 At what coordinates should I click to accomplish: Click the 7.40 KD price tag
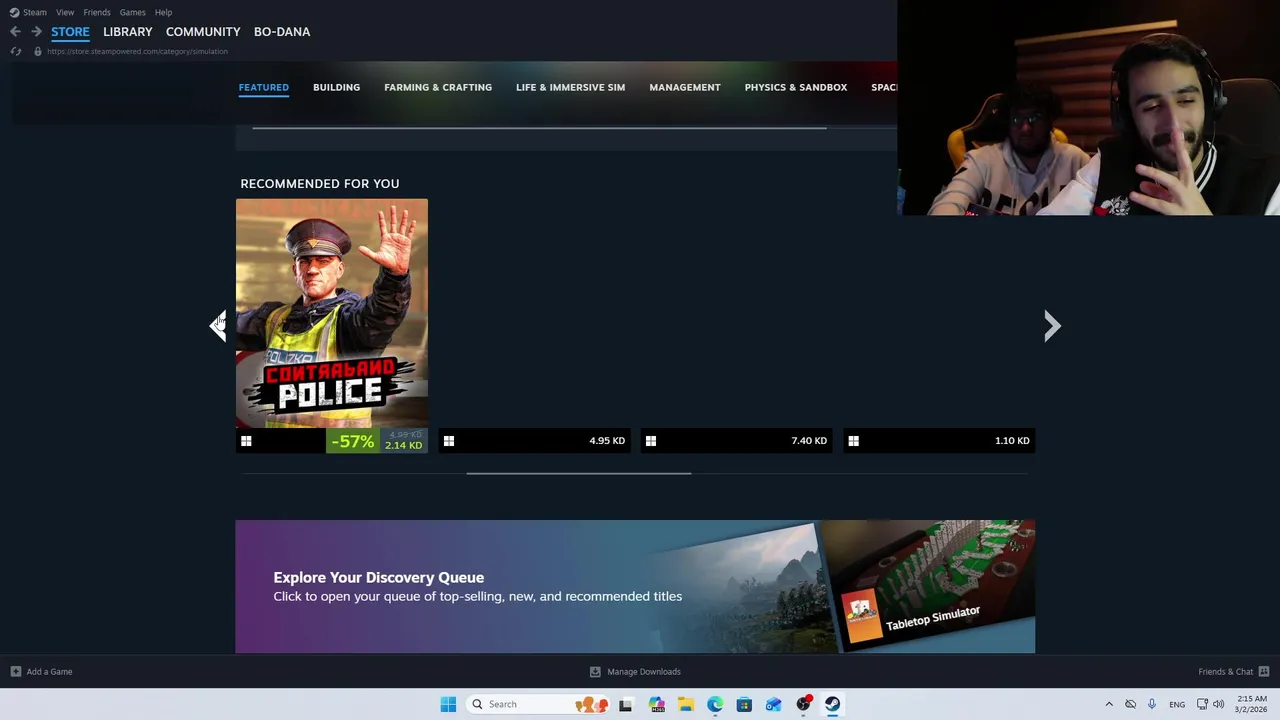809,441
